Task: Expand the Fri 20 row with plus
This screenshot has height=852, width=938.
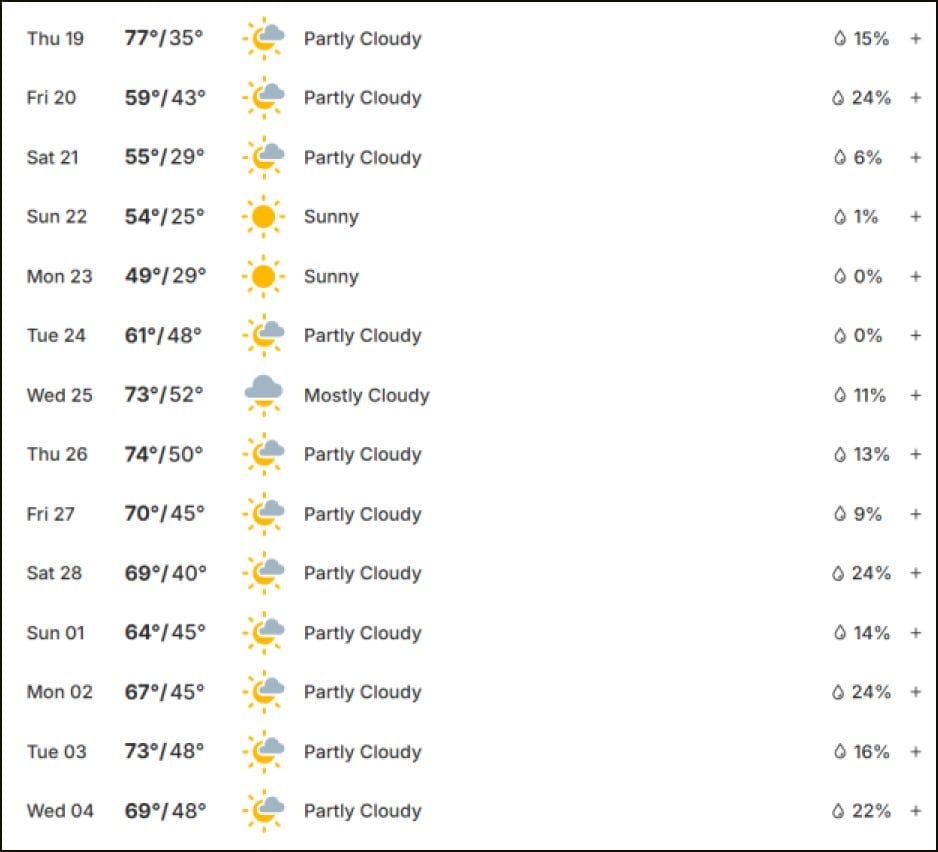Action: pyautogui.click(x=915, y=98)
